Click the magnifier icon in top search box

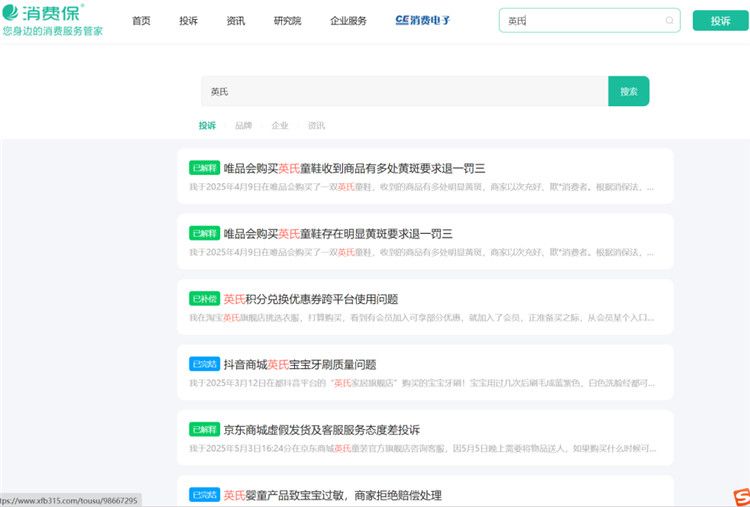pos(669,20)
